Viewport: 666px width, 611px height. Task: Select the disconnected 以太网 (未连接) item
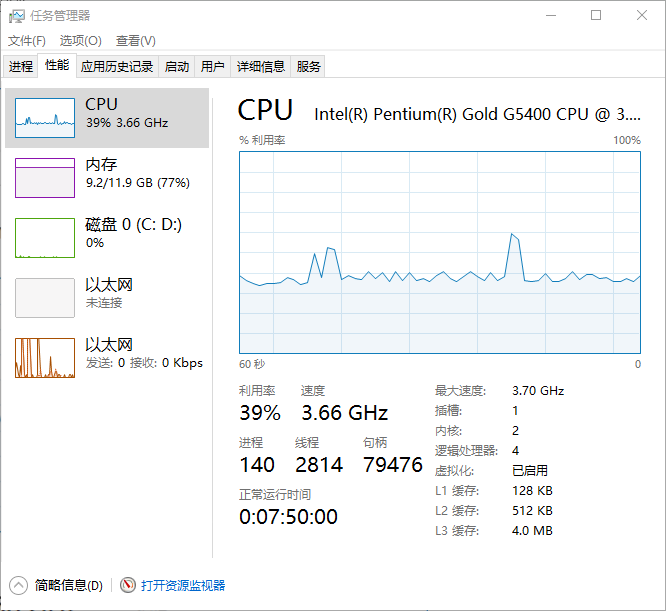click(107, 298)
